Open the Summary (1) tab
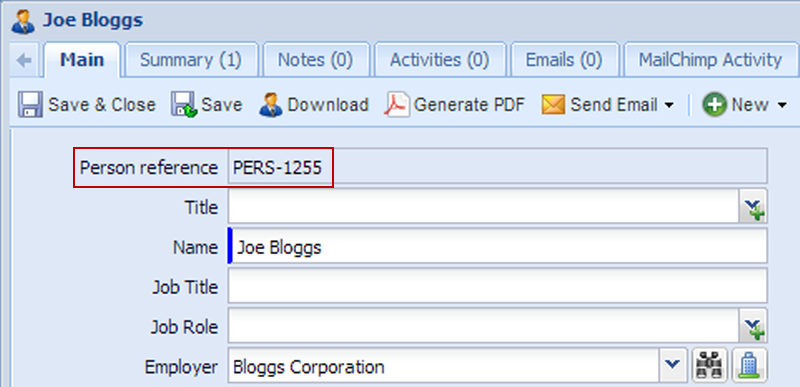Viewport: 800px width, 387px height. pyautogui.click(x=191, y=60)
